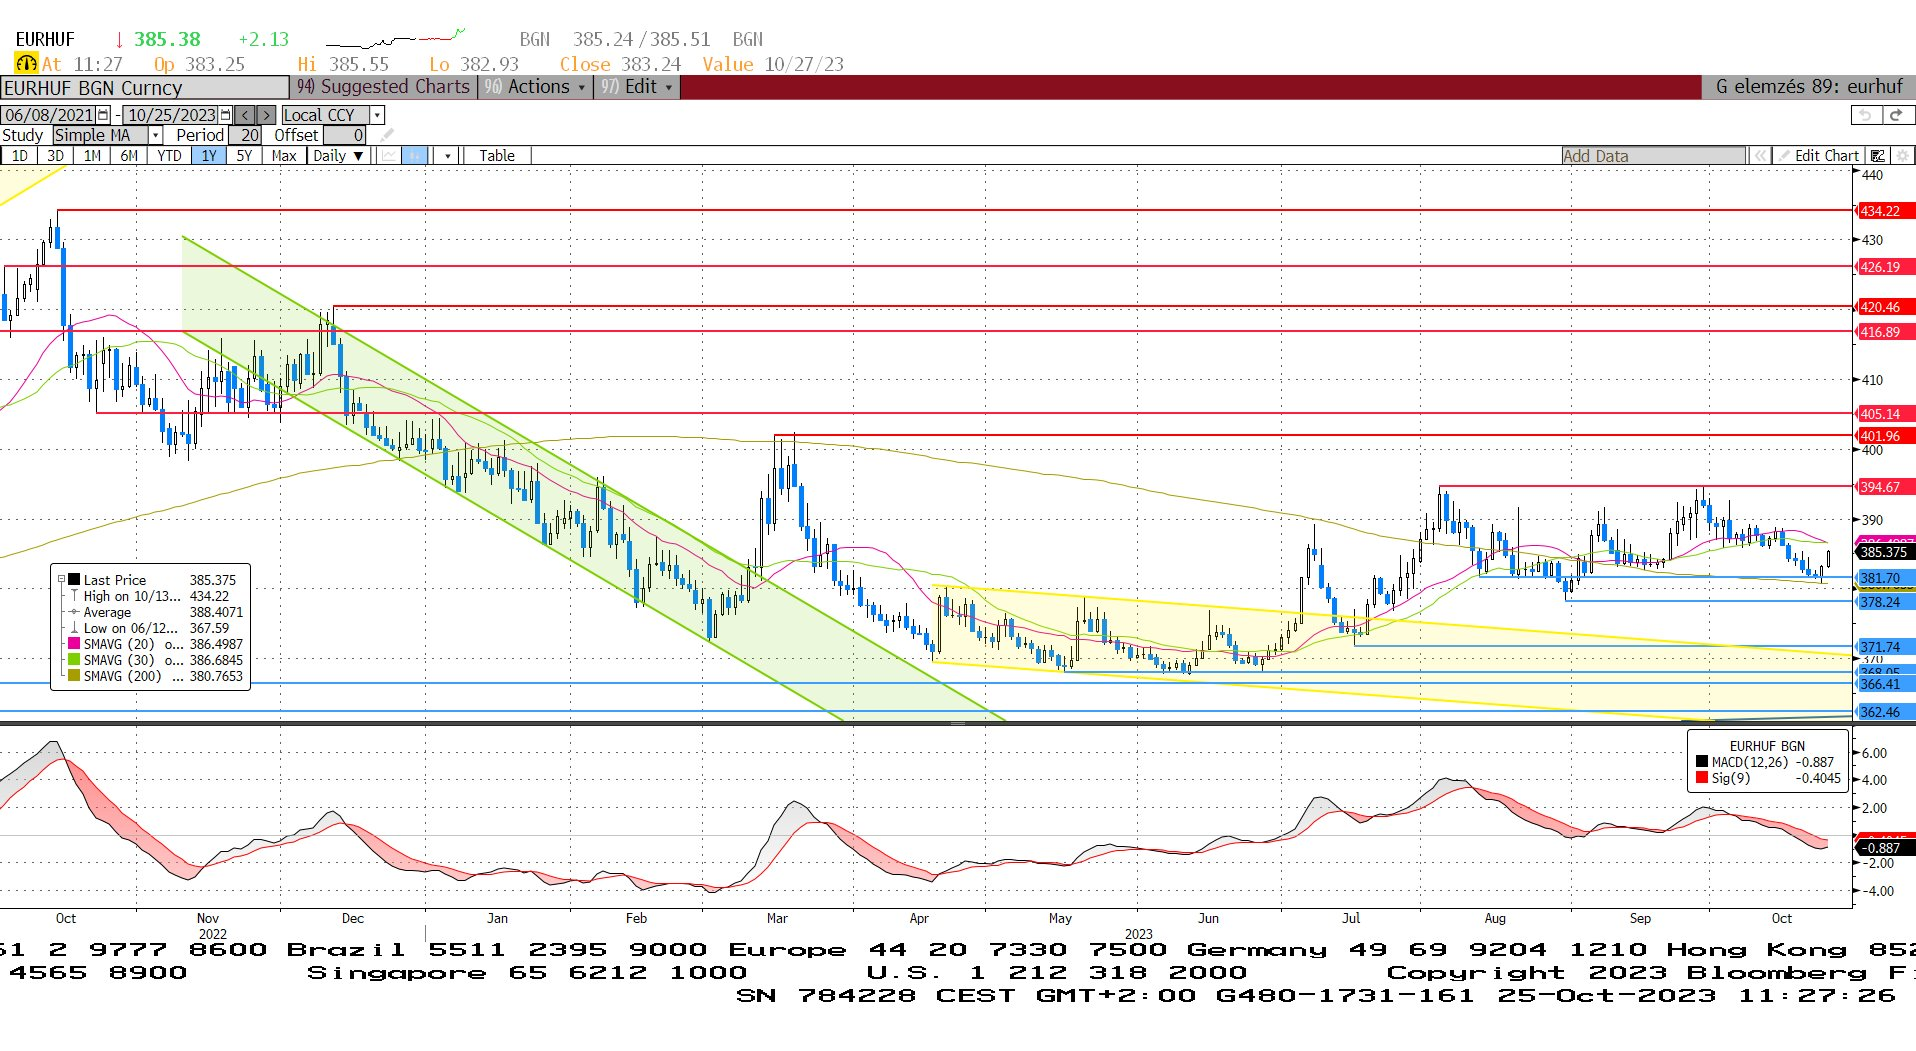Select the 5Y range
Viewport: 1916px width, 1051px height.
[244, 155]
